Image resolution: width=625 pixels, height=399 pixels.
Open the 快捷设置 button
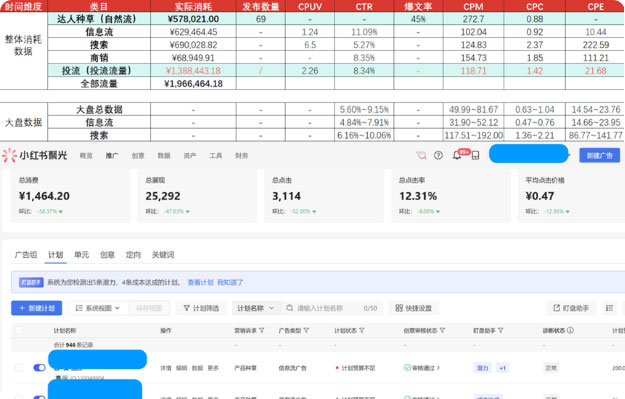(x=413, y=308)
